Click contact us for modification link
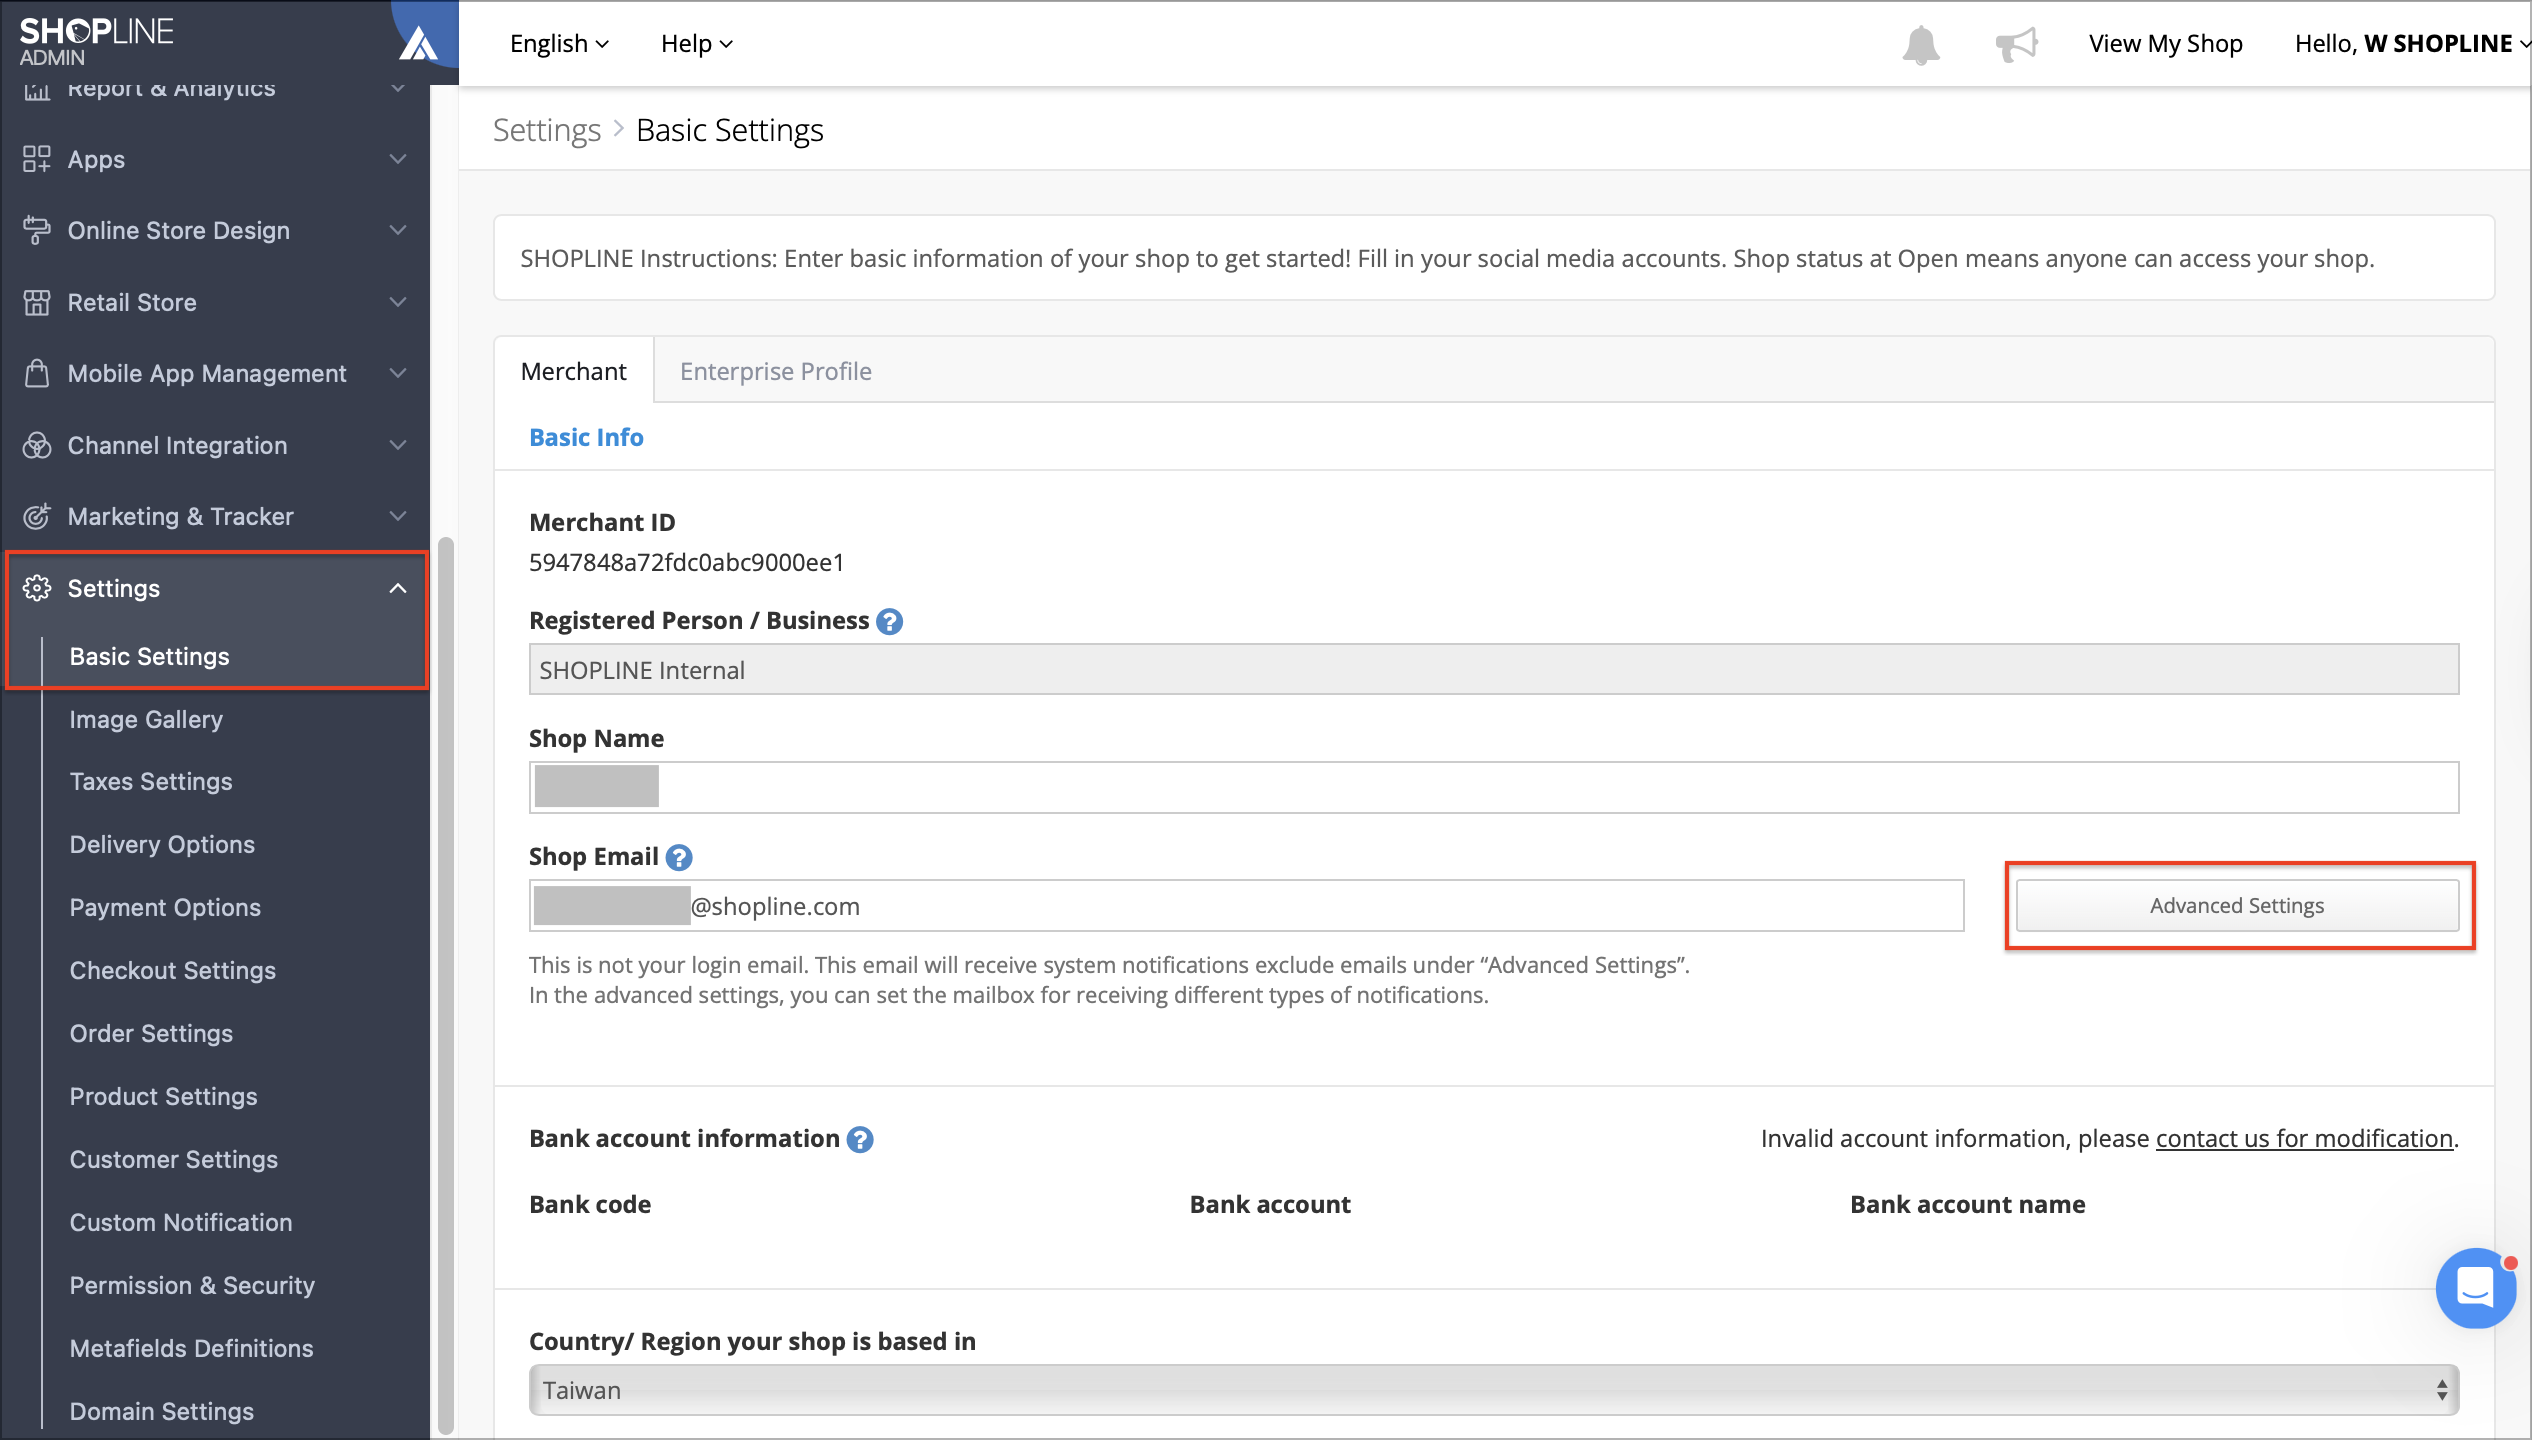The height and width of the screenshot is (1440, 2532). coord(2304,1138)
